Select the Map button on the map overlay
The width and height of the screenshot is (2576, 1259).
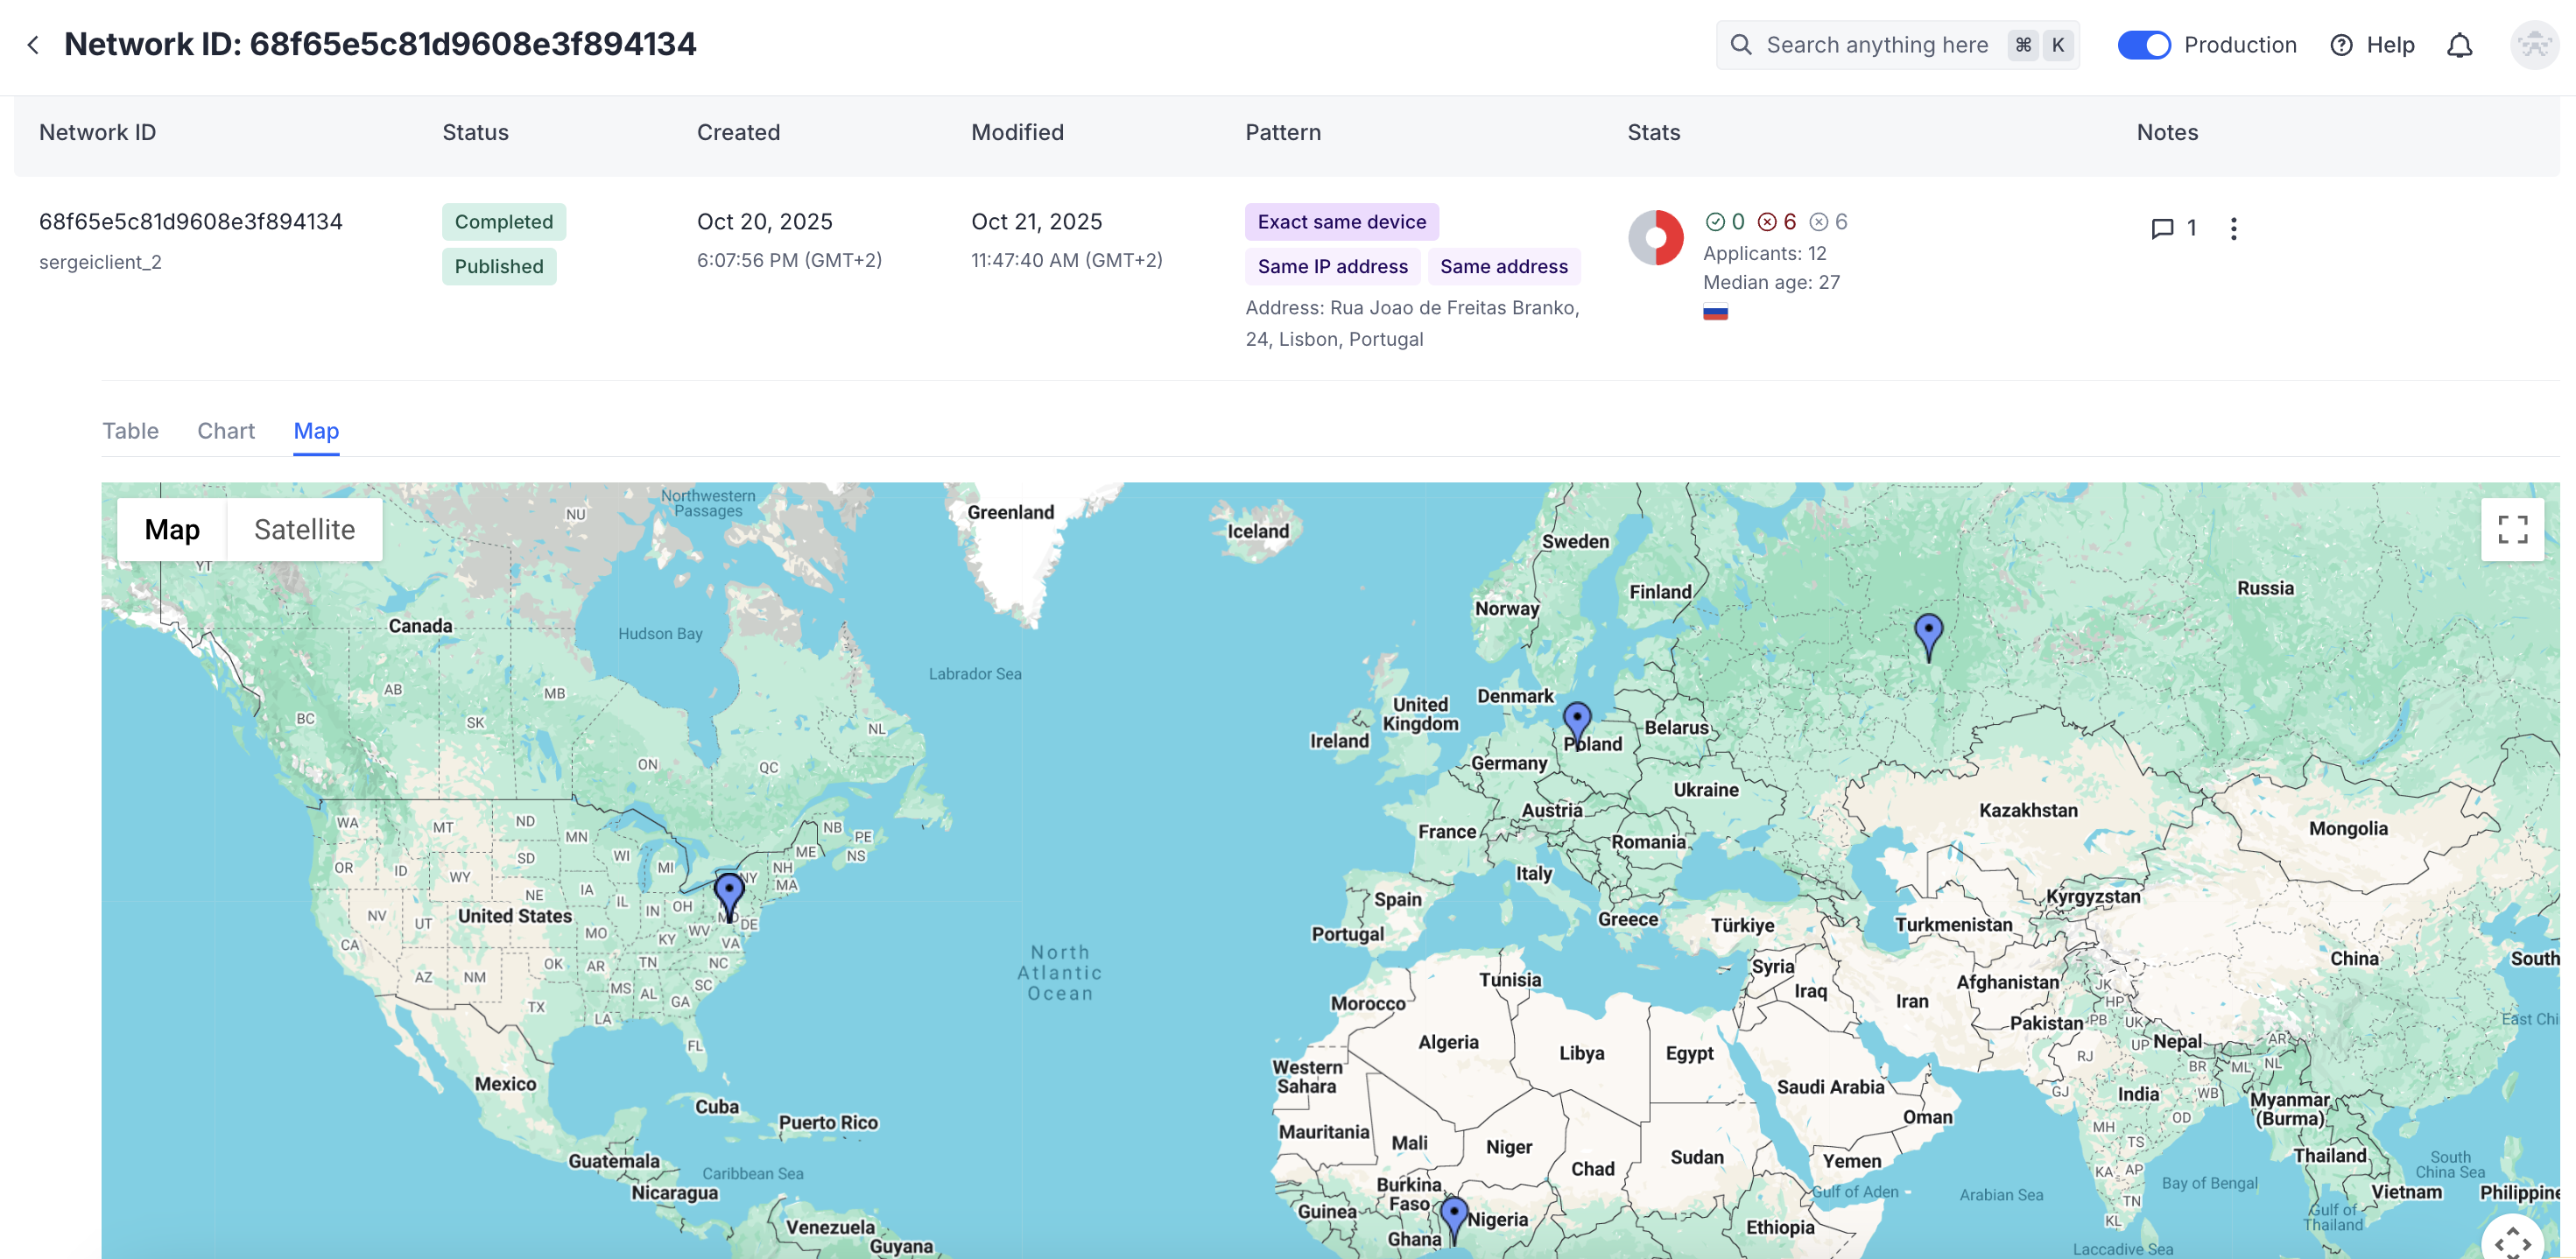[x=171, y=529]
